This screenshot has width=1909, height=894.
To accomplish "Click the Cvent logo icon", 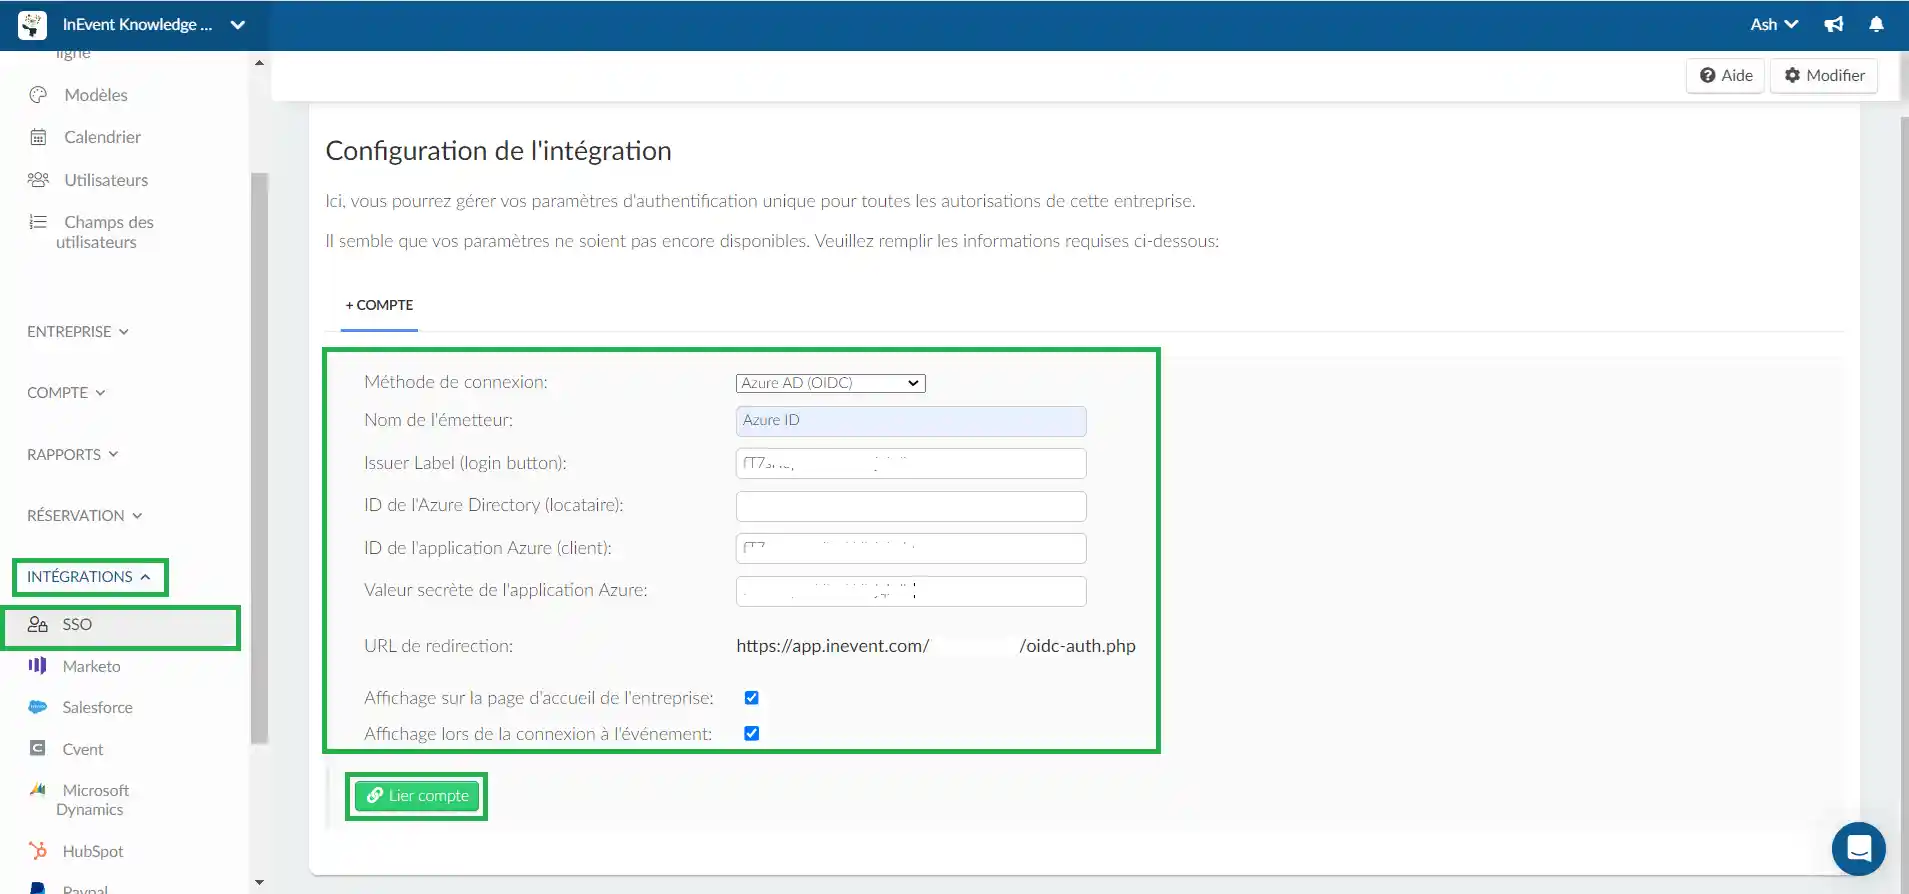I will pos(38,748).
